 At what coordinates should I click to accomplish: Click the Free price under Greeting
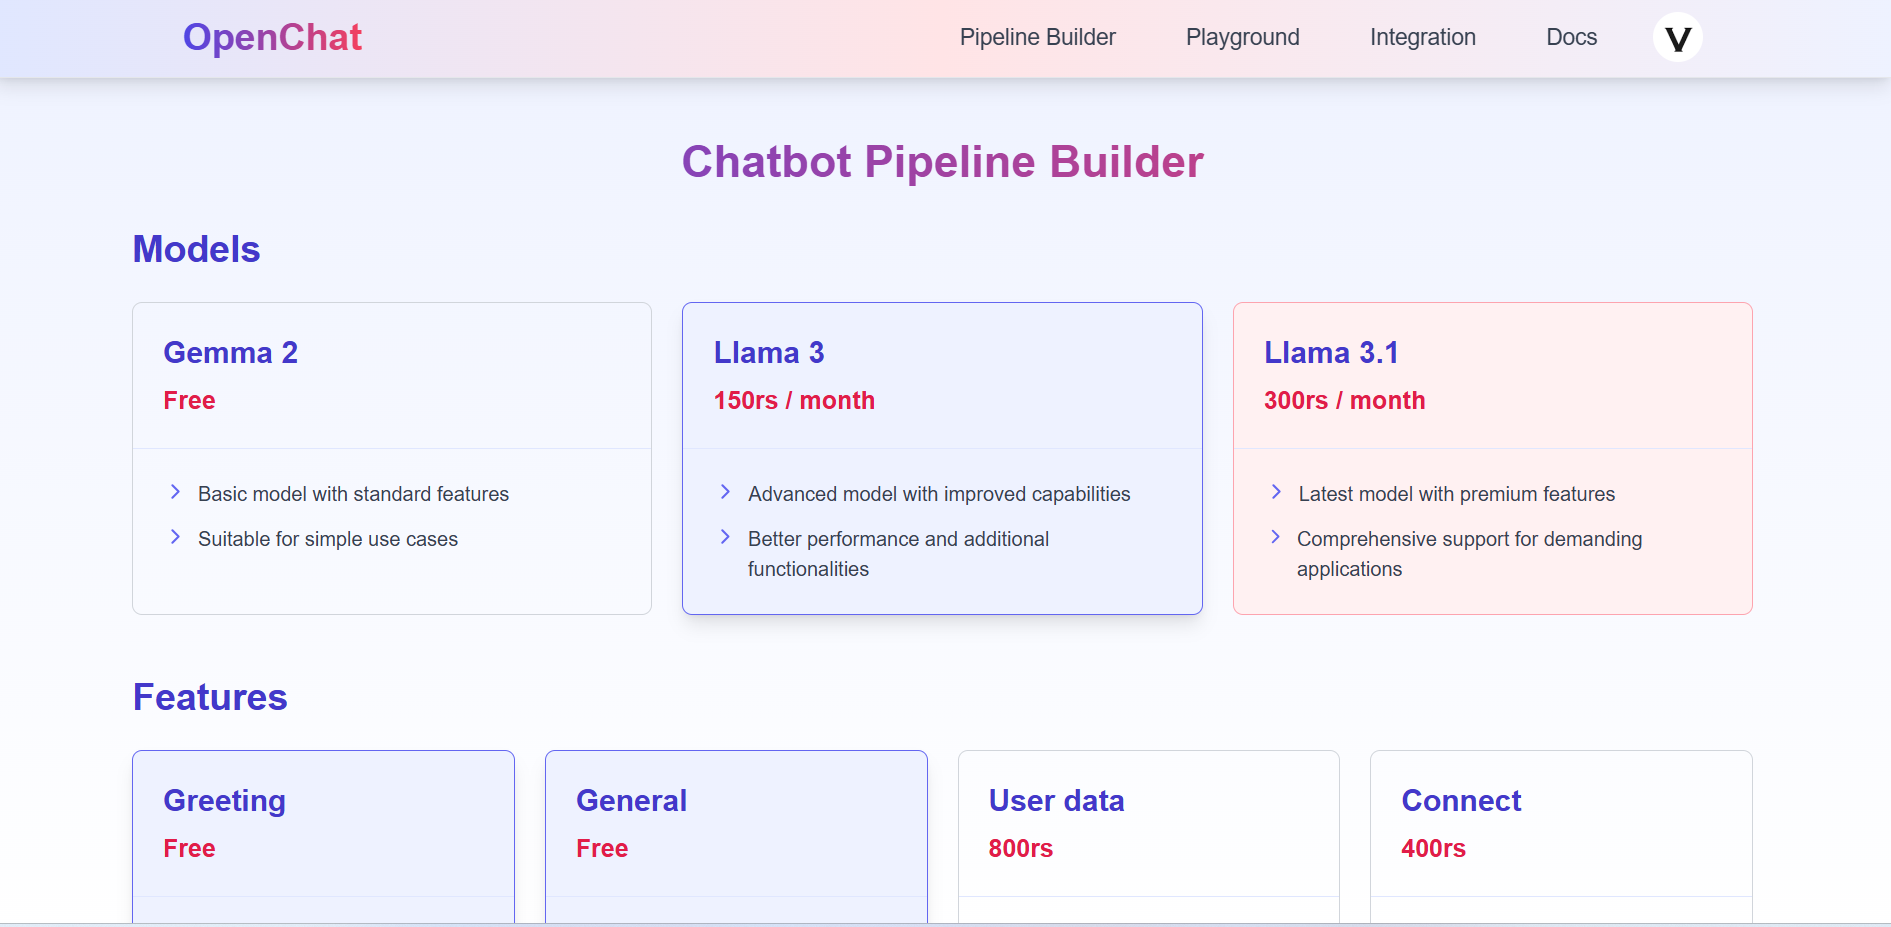(x=190, y=849)
